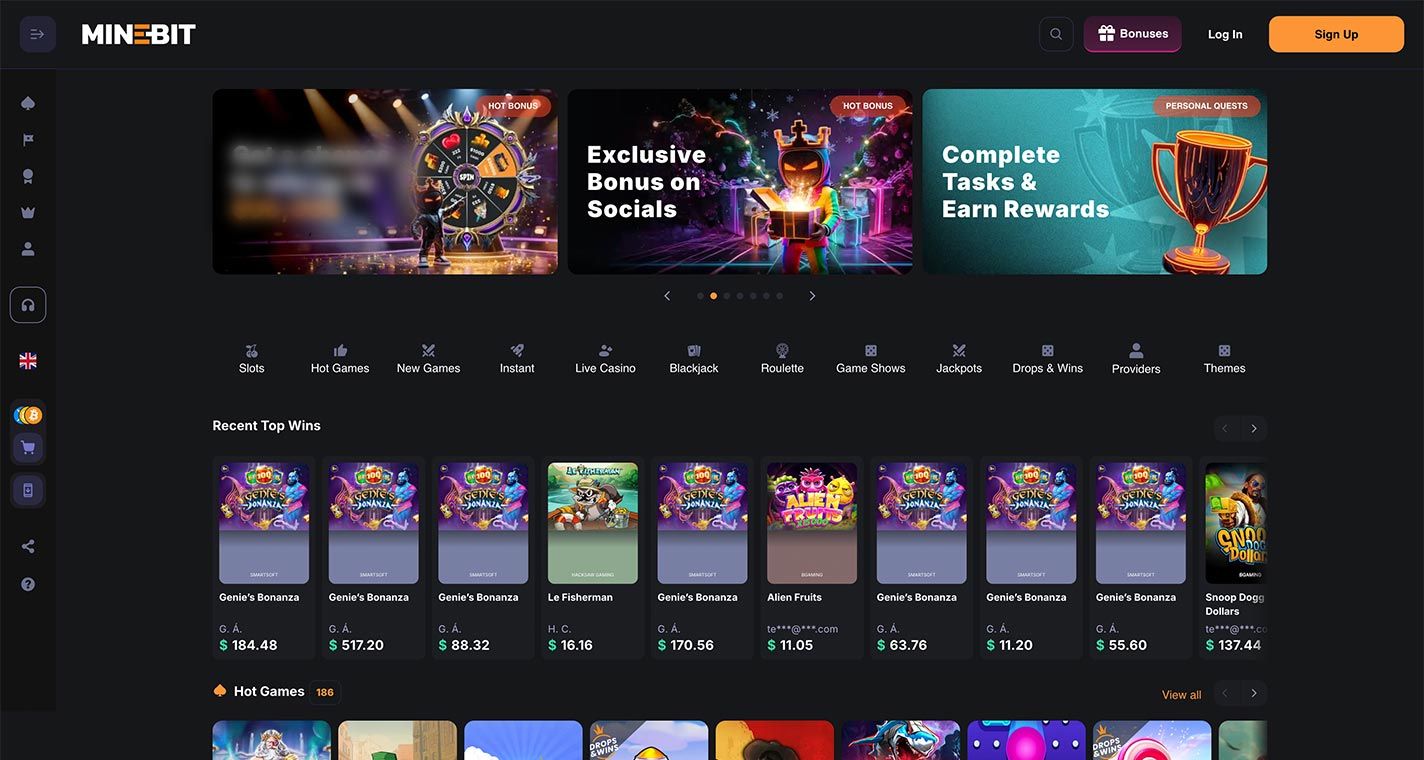Viewport: 1424px width, 760px height.
Task: Open the flag icon in sidebar
Action: click(x=28, y=140)
